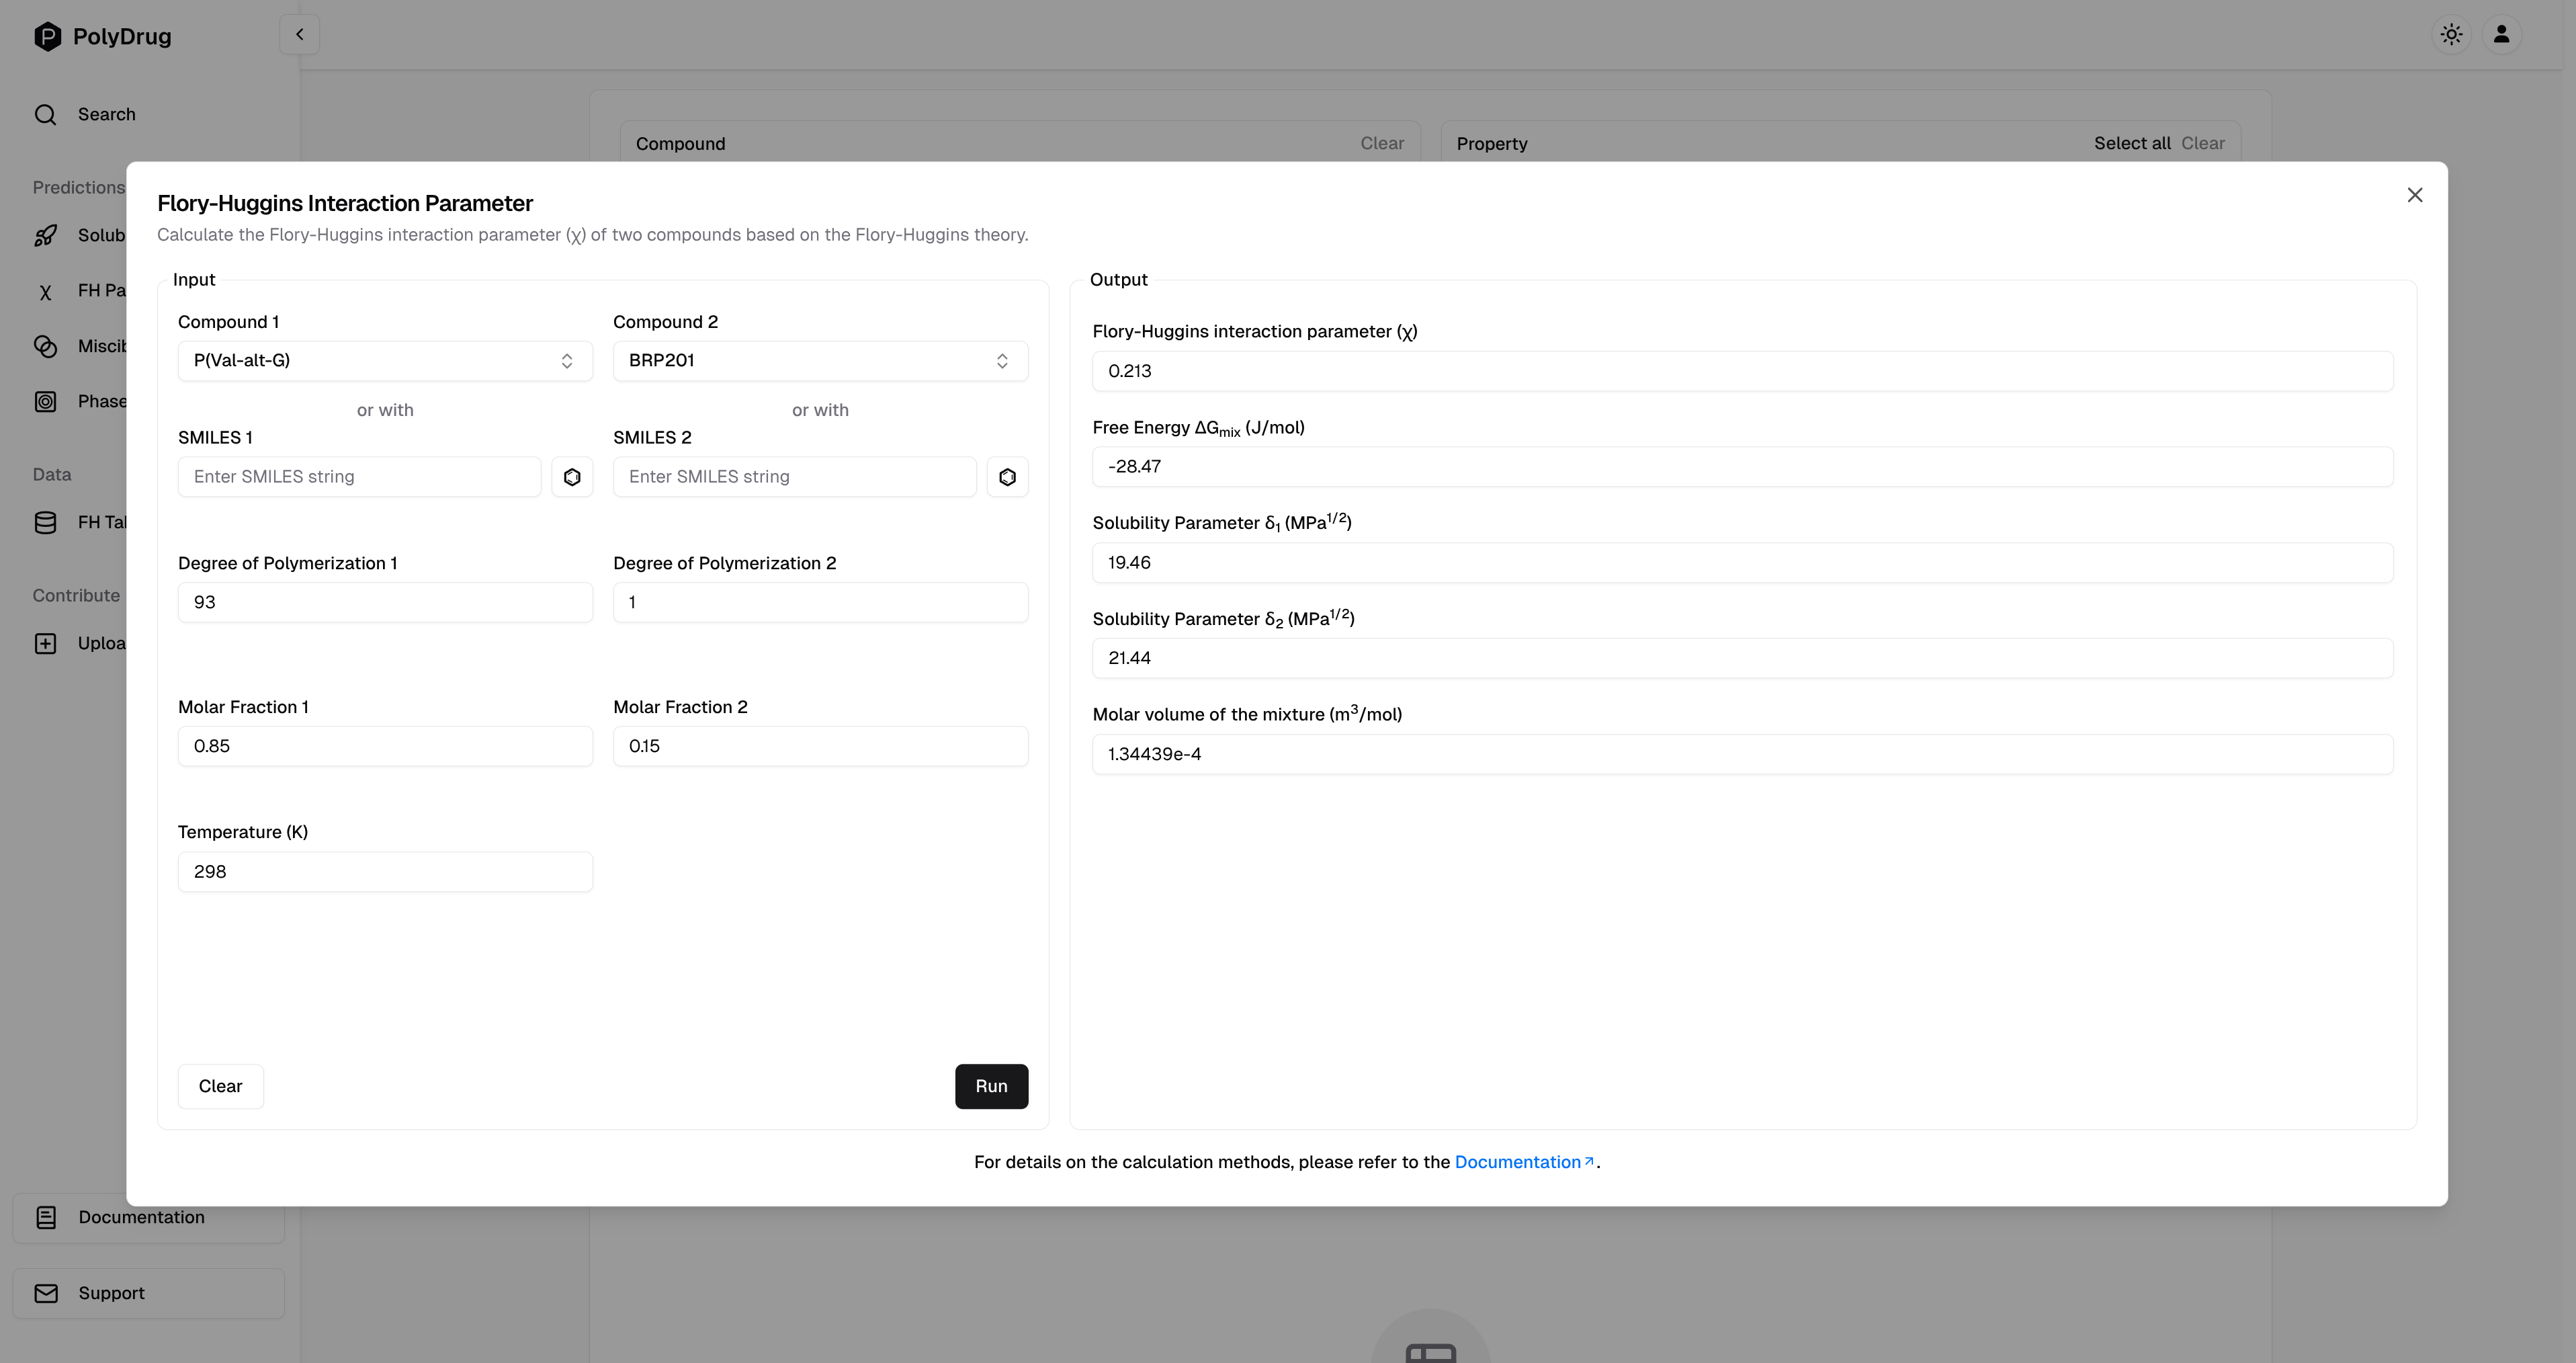Screen dimensions: 2576x1363
Task: Click the Documentation book icon in sidebar
Action: [x=46, y=1217]
